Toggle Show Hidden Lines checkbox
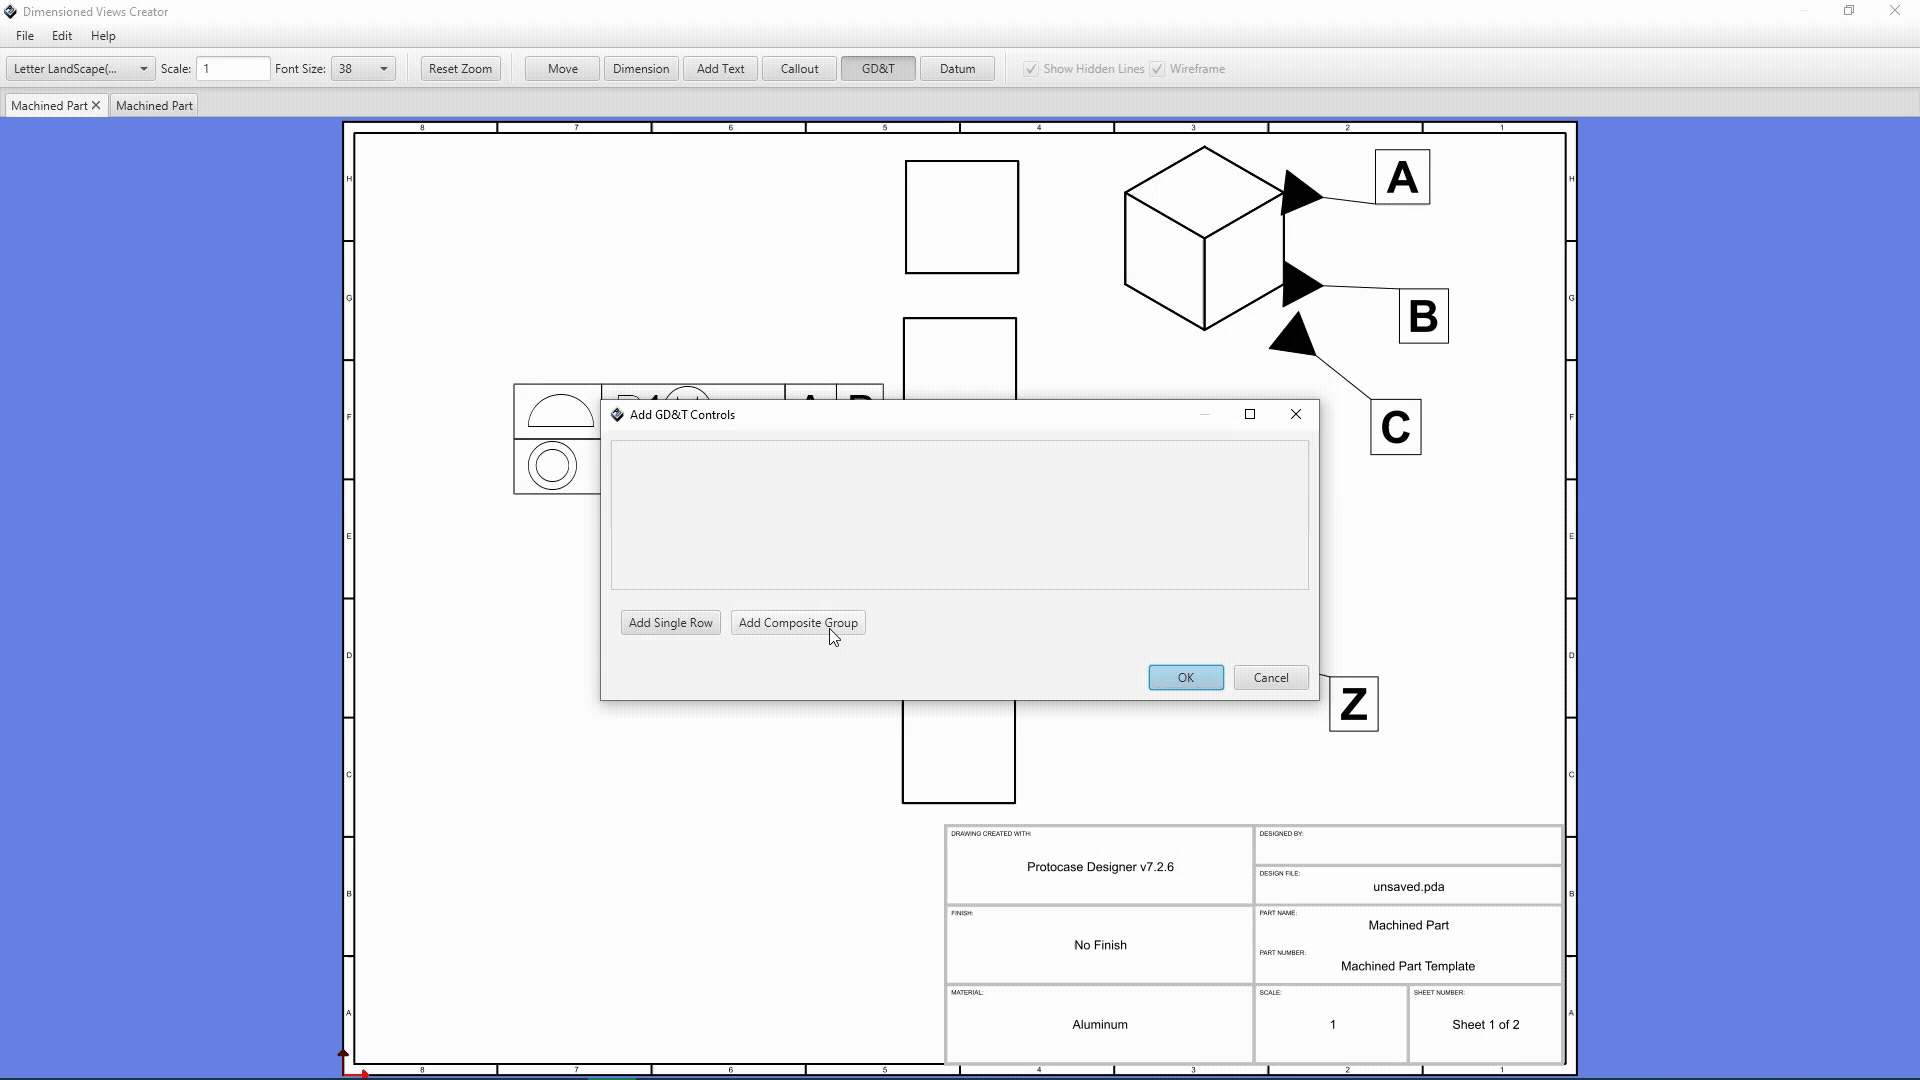The image size is (1920, 1080). (1031, 69)
